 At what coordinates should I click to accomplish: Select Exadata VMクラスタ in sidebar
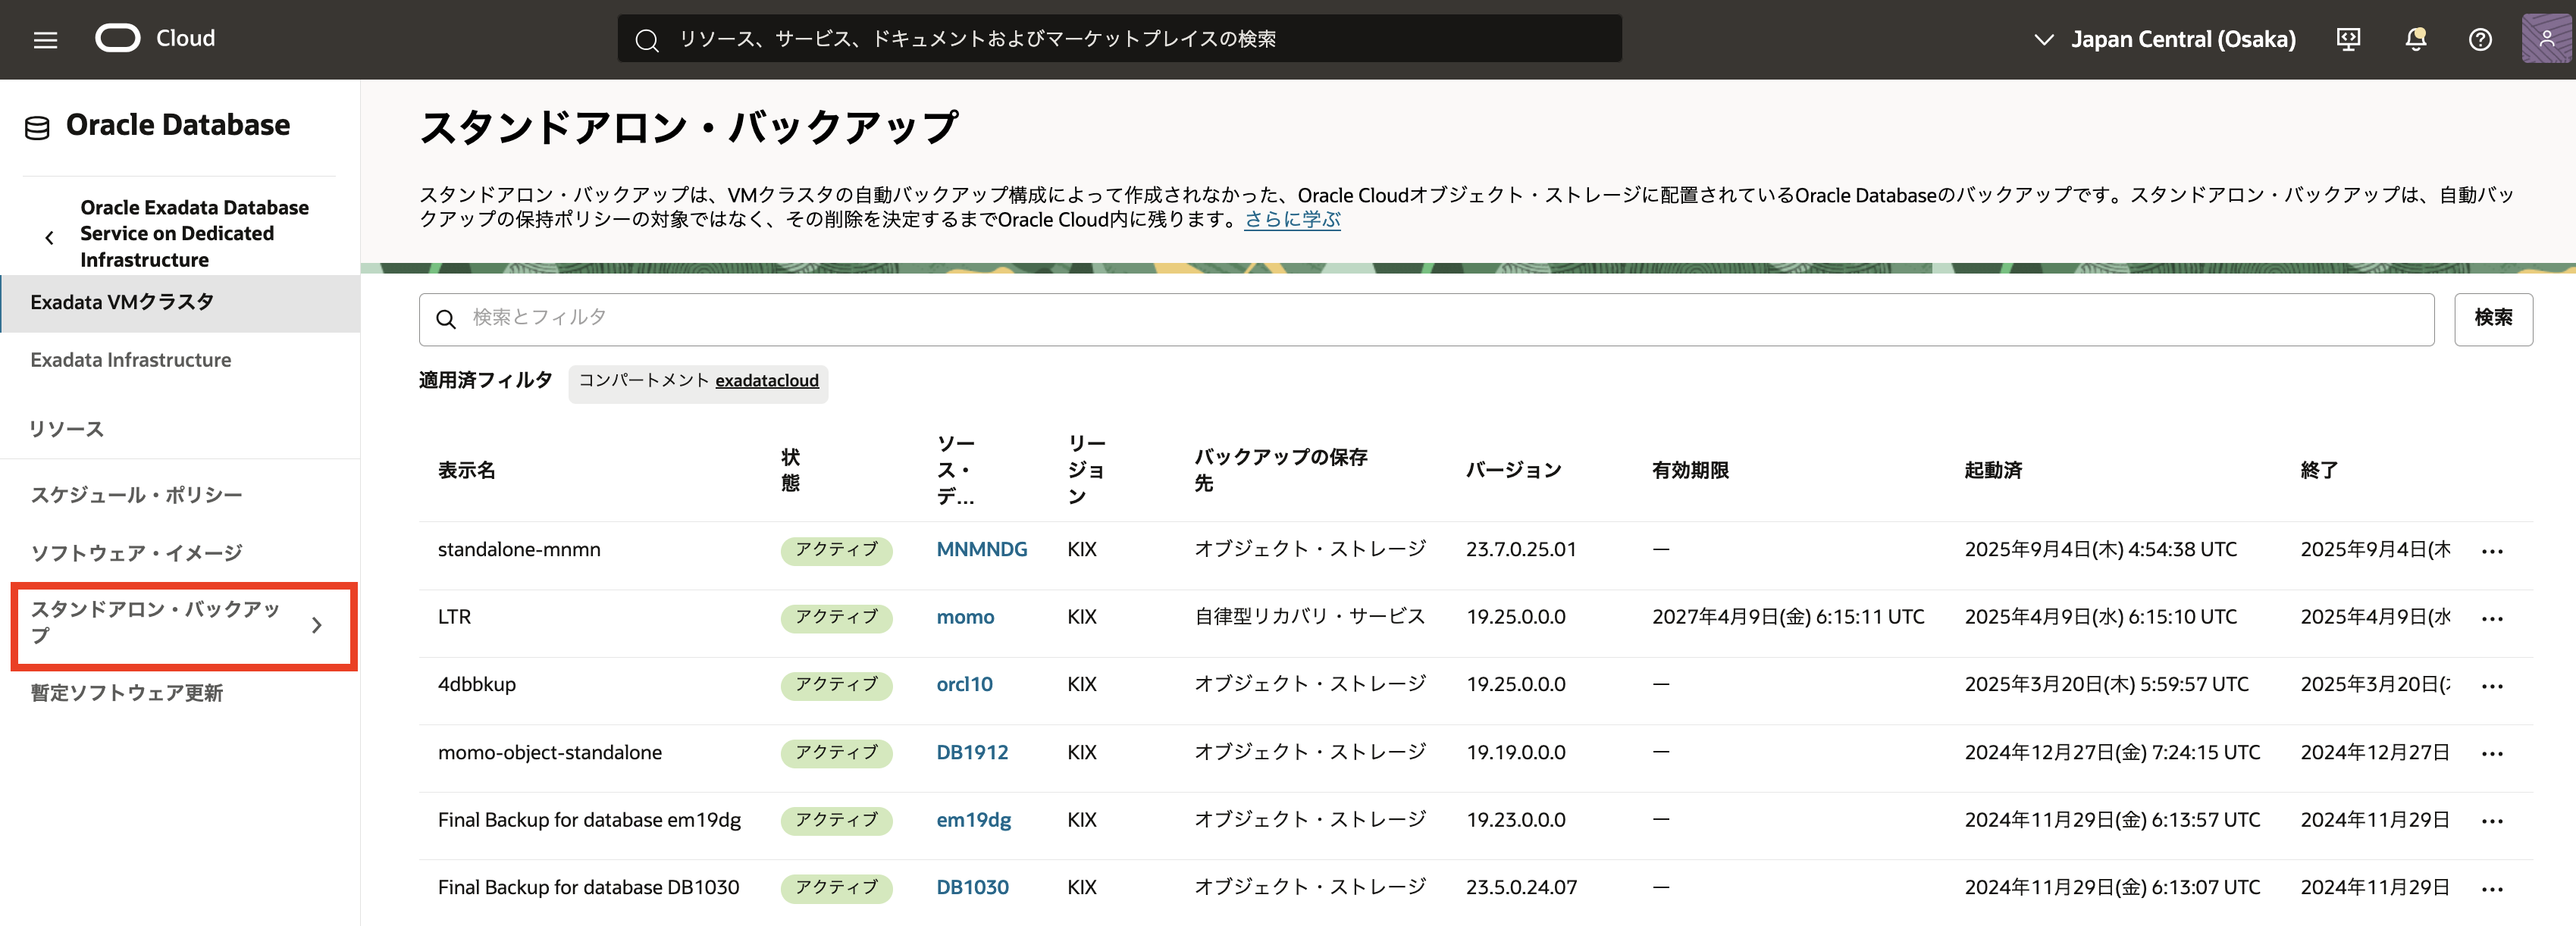point(122,302)
